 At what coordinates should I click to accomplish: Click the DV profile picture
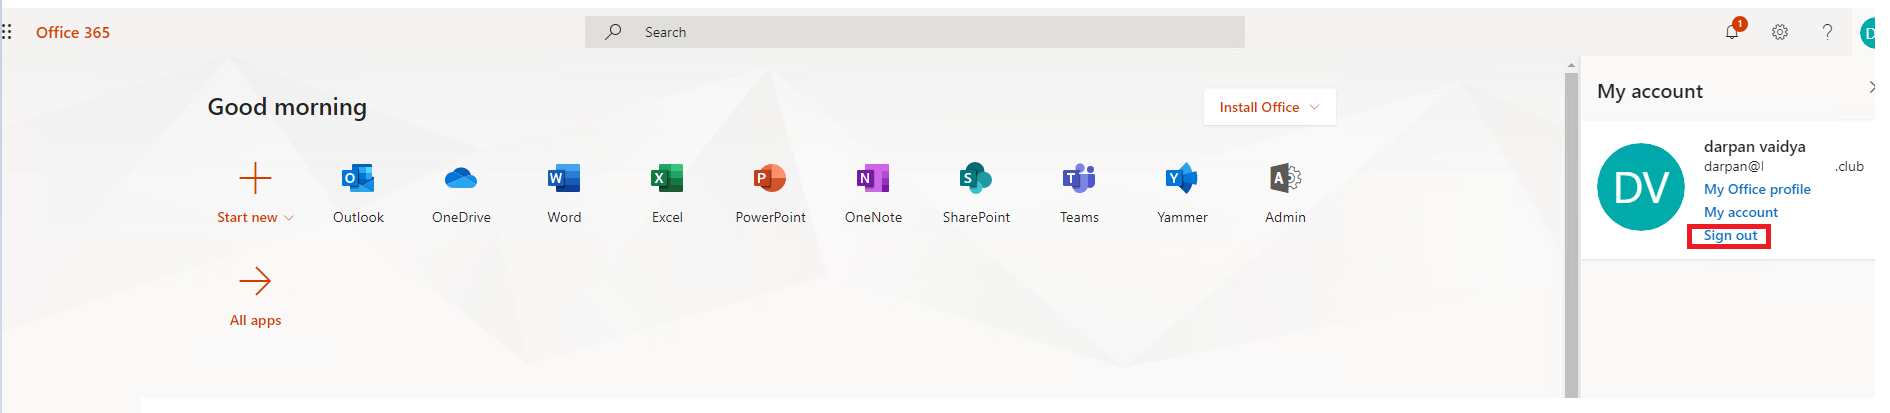click(1641, 187)
